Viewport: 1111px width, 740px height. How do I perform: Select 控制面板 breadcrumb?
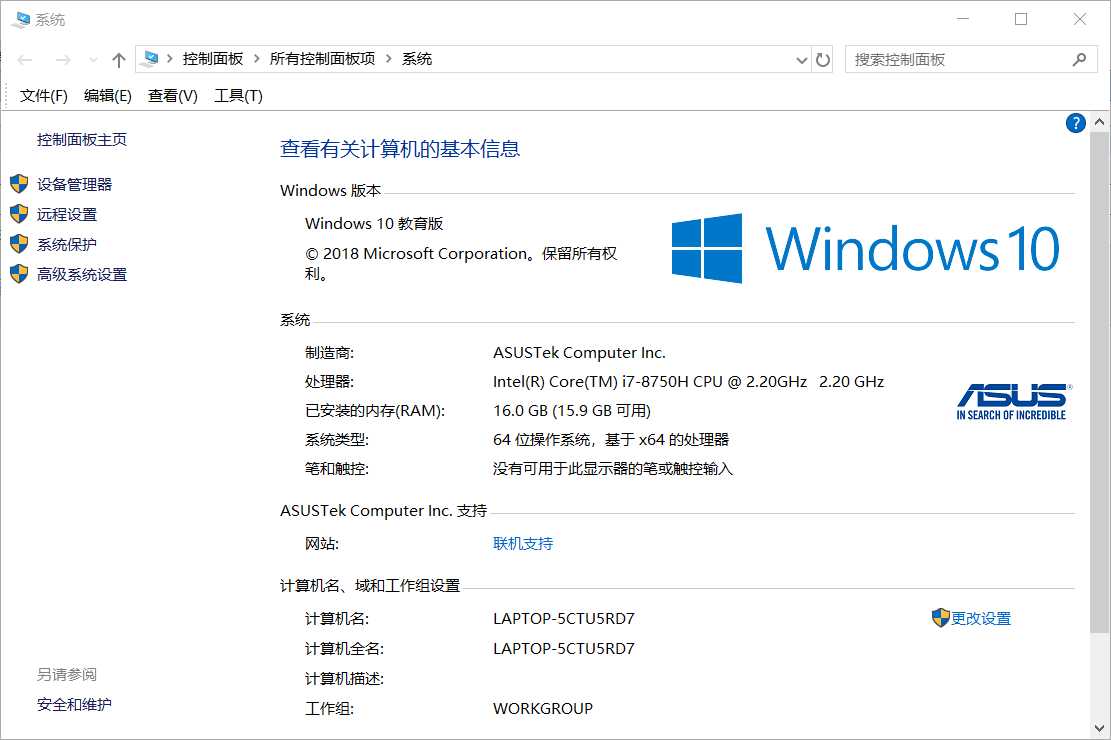click(x=213, y=59)
